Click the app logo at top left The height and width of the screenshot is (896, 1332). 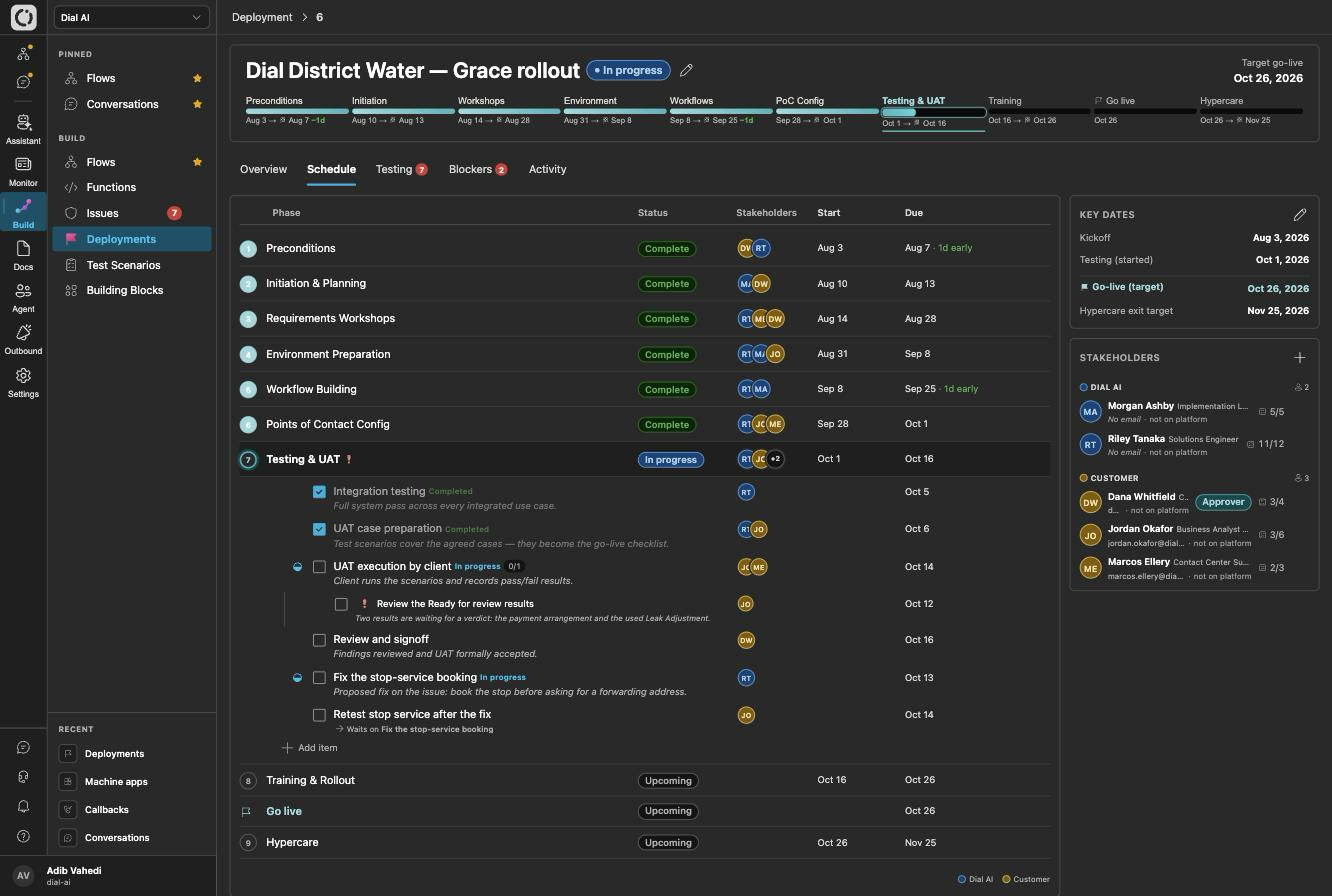[x=23, y=17]
